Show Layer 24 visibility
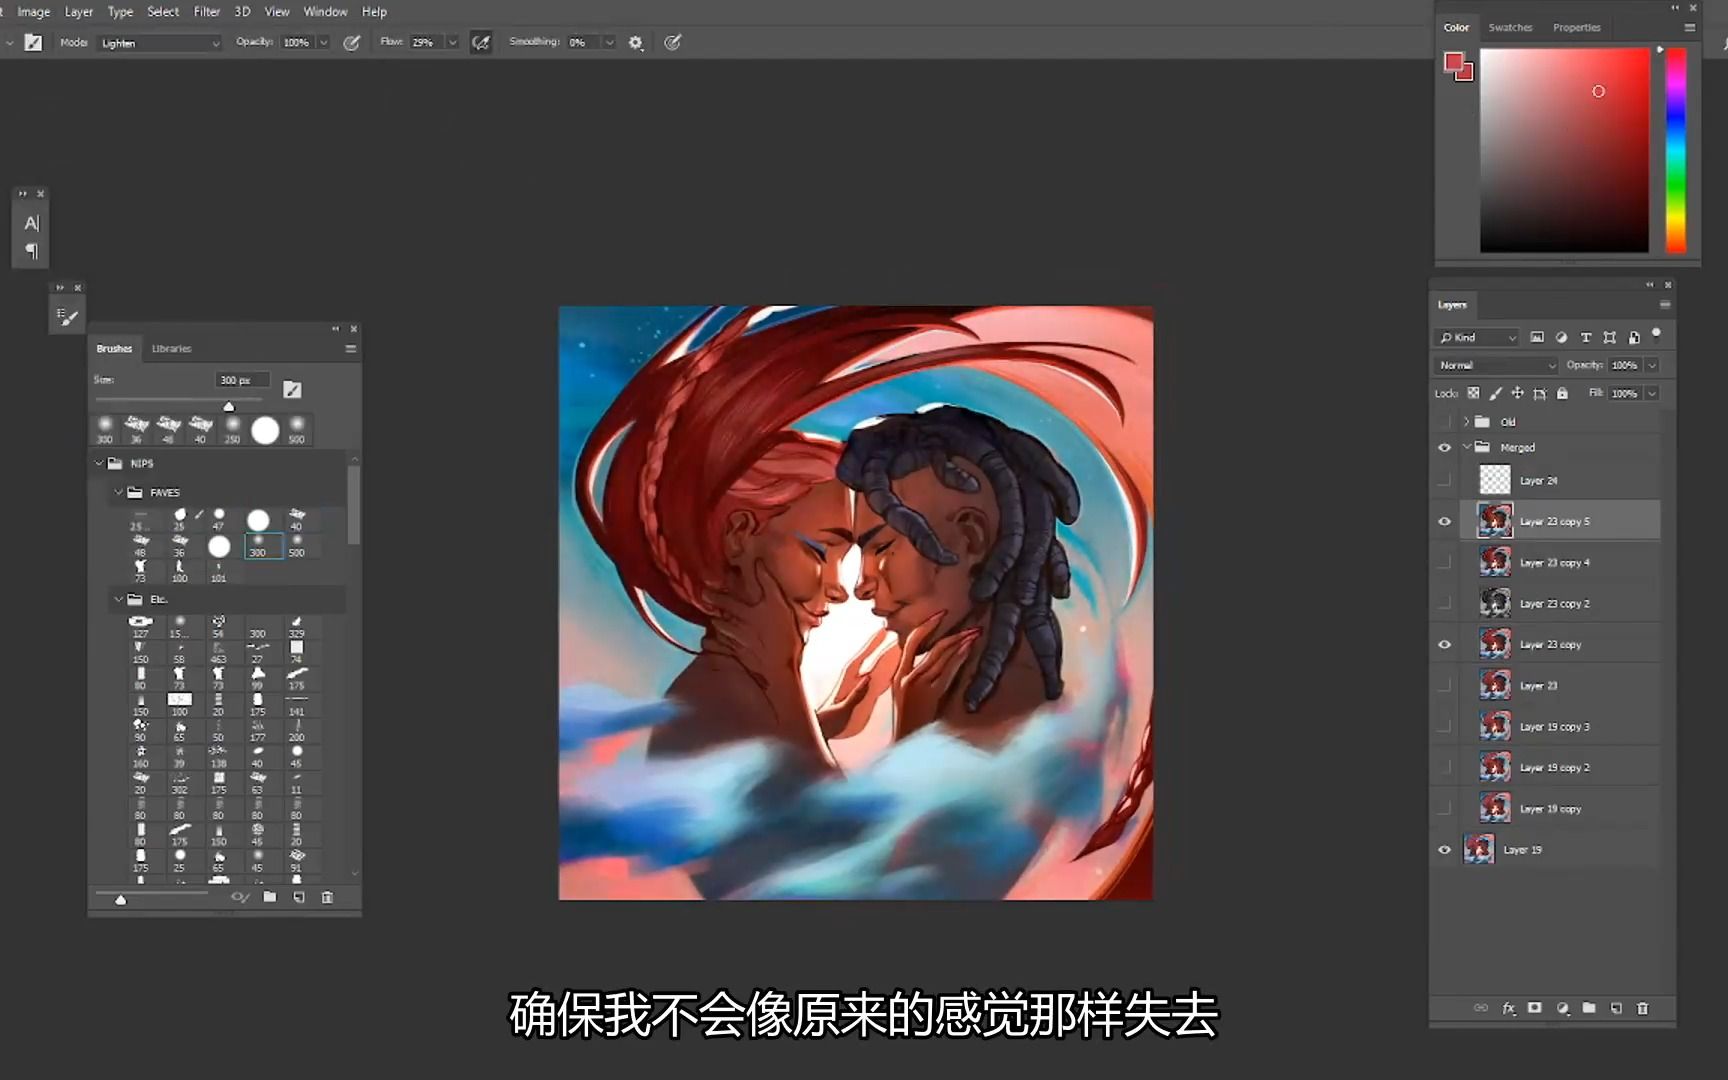1728x1080 pixels. point(1444,480)
